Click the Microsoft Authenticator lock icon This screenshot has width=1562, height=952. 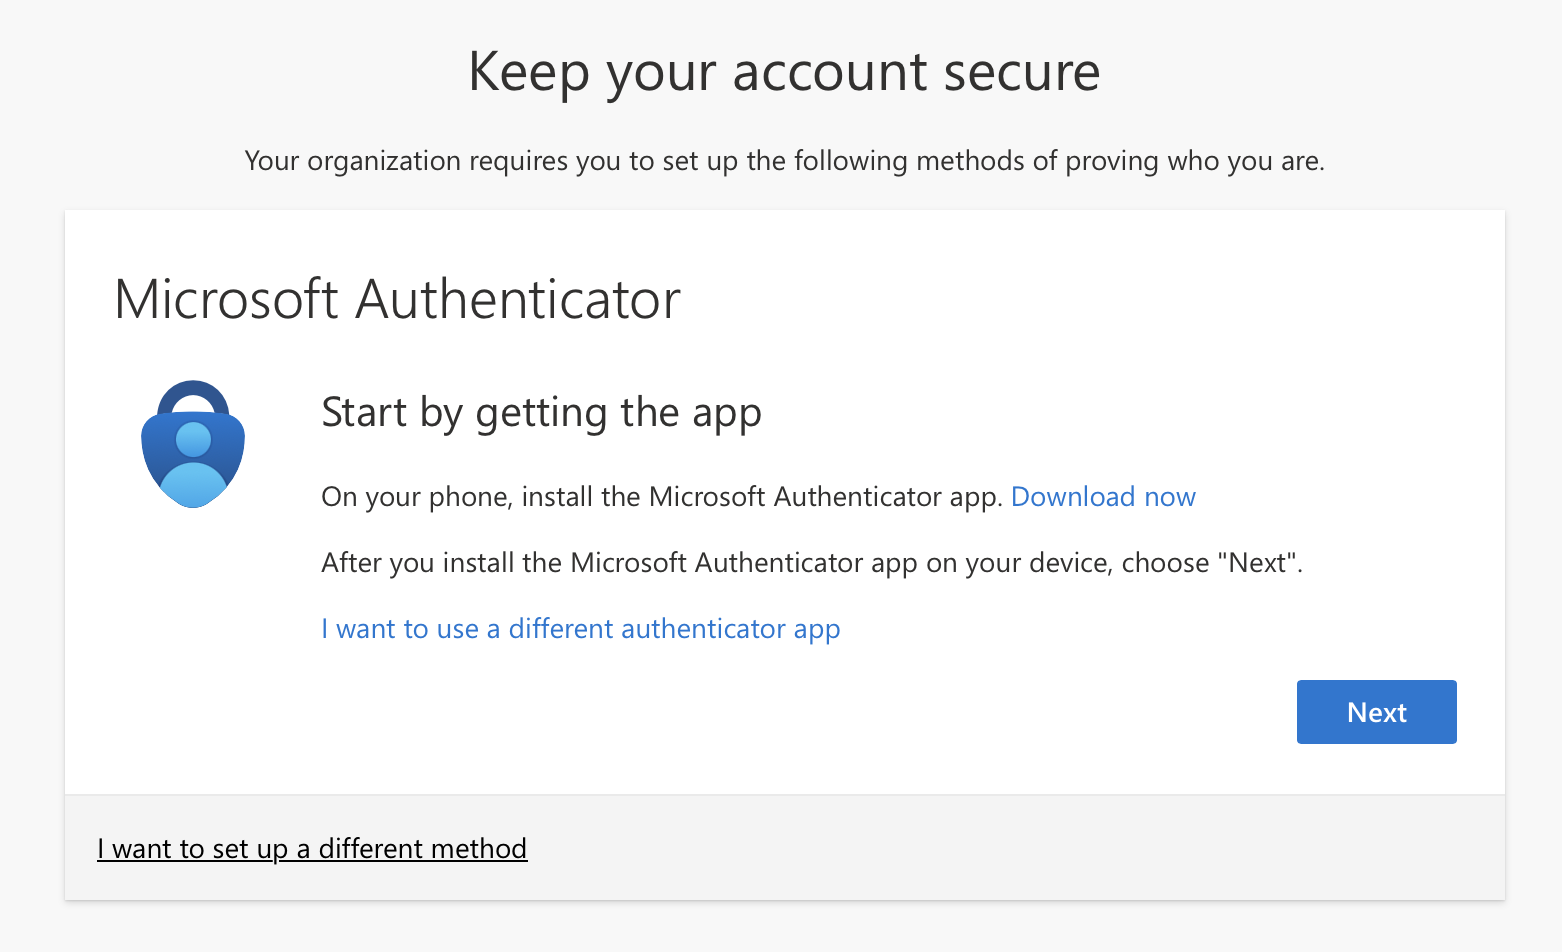tap(193, 444)
